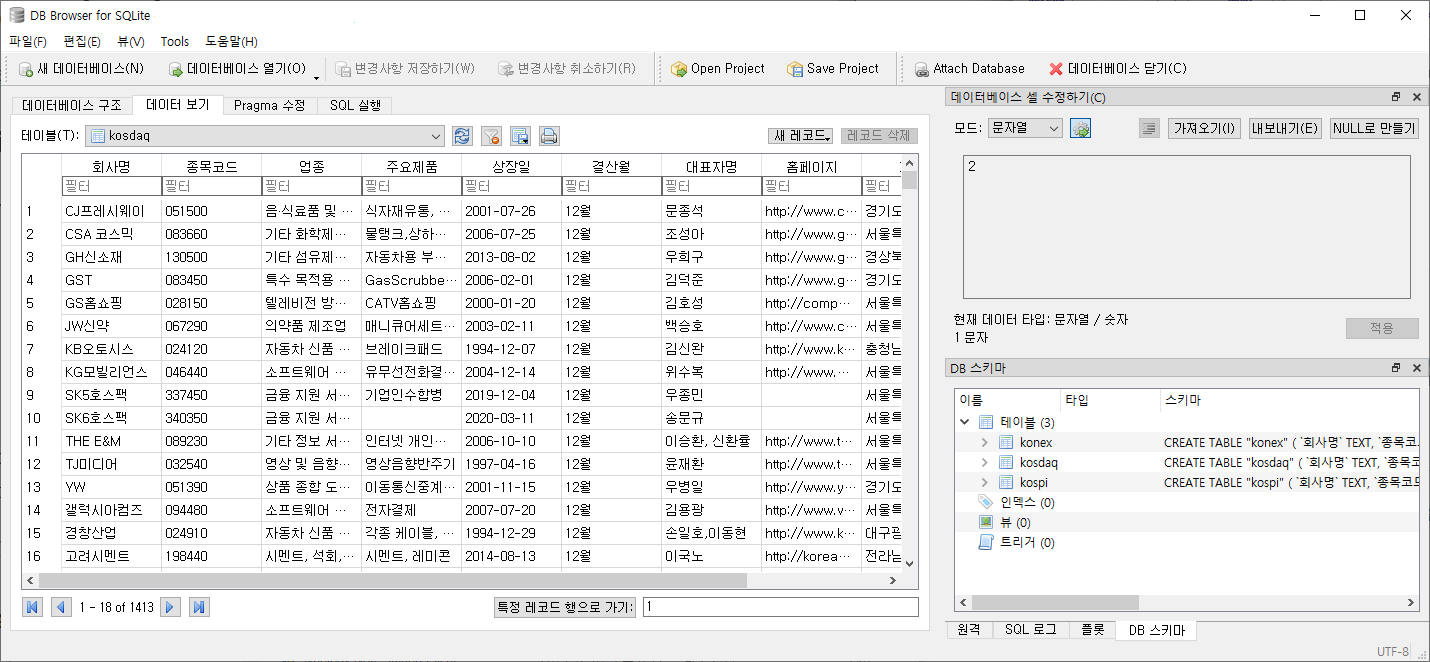Switch to the SQL 로그 bottom tab
The height and width of the screenshot is (662, 1430).
coord(1030,630)
